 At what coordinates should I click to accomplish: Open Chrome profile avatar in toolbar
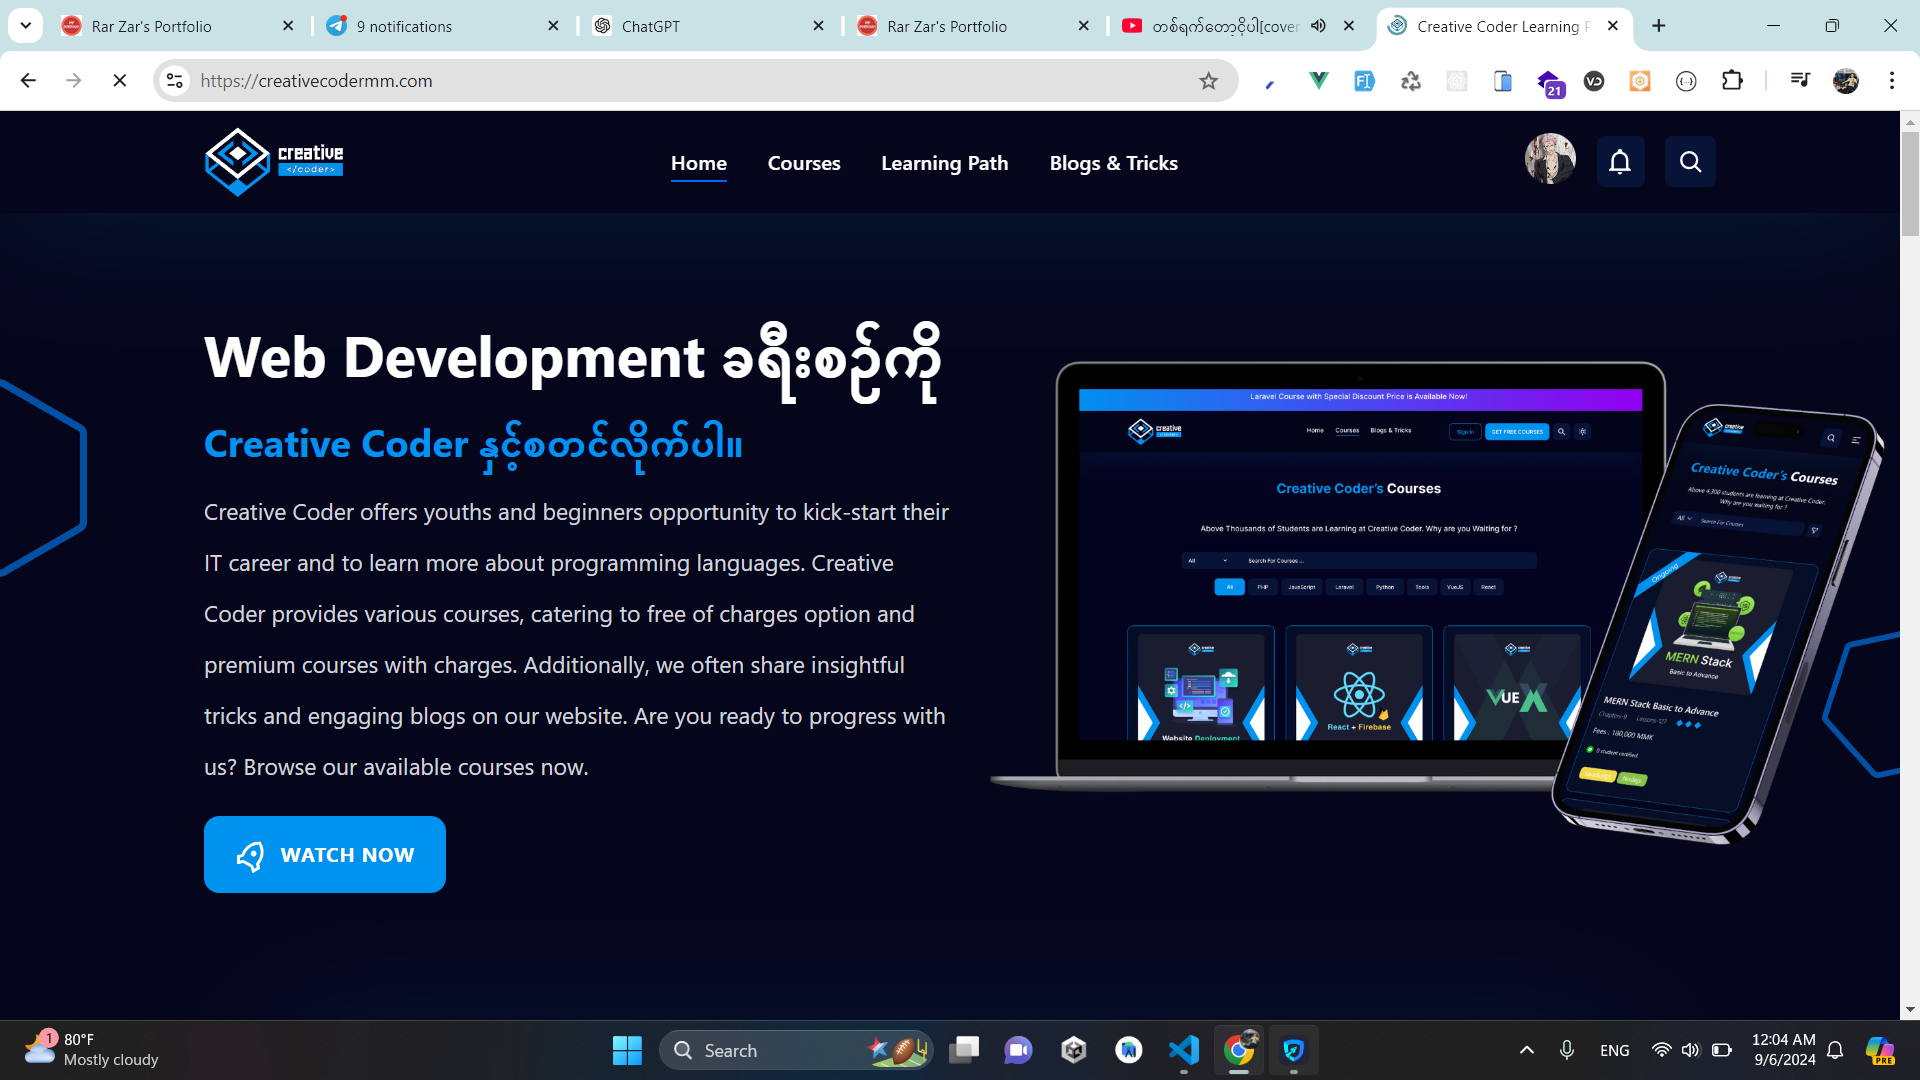point(1846,81)
